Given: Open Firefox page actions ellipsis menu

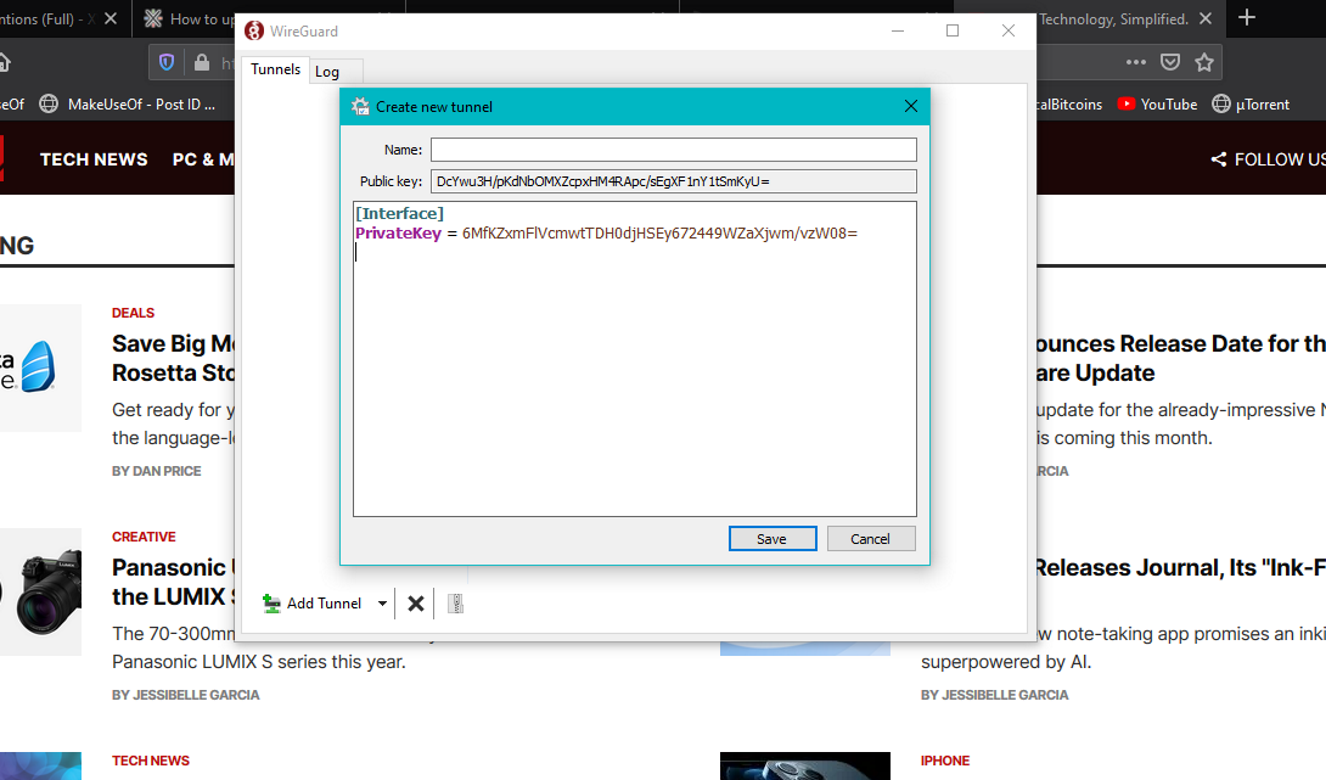Looking at the screenshot, I should click(x=1136, y=62).
